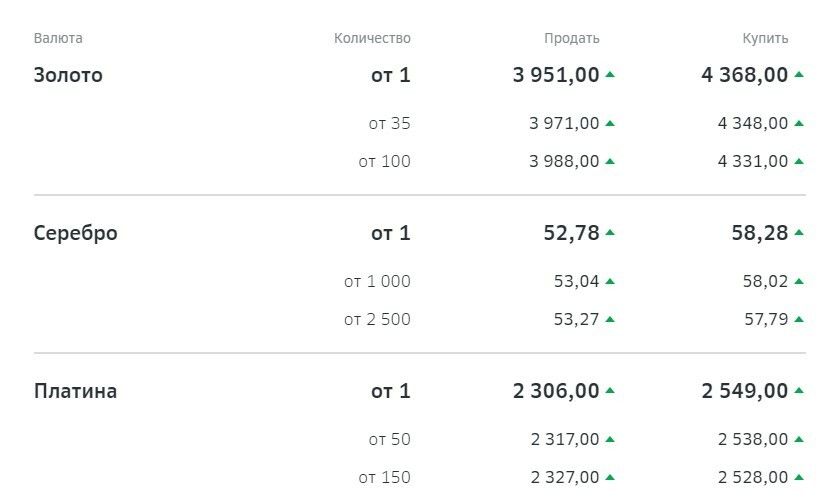The height and width of the screenshot is (504, 836).
Task: Click the Продать column header
Action: pyautogui.click(x=571, y=38)
